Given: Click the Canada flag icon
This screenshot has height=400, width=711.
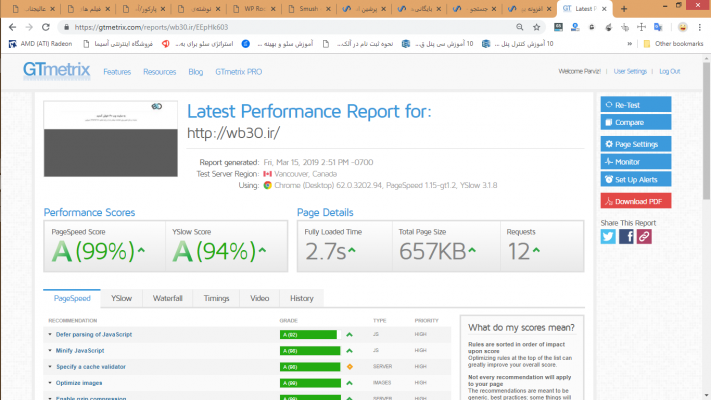Looking at the screenshot, I should coord(268,174).
